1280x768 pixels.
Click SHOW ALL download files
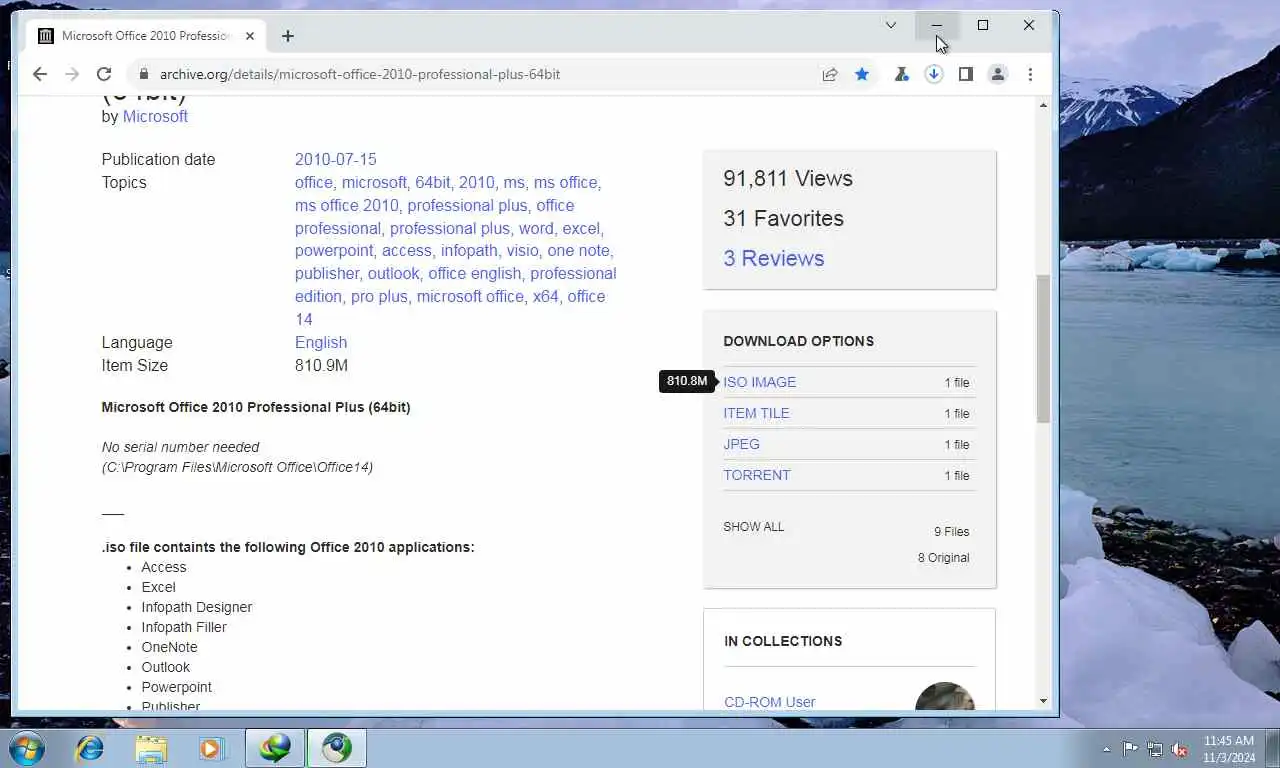(754, 527)
